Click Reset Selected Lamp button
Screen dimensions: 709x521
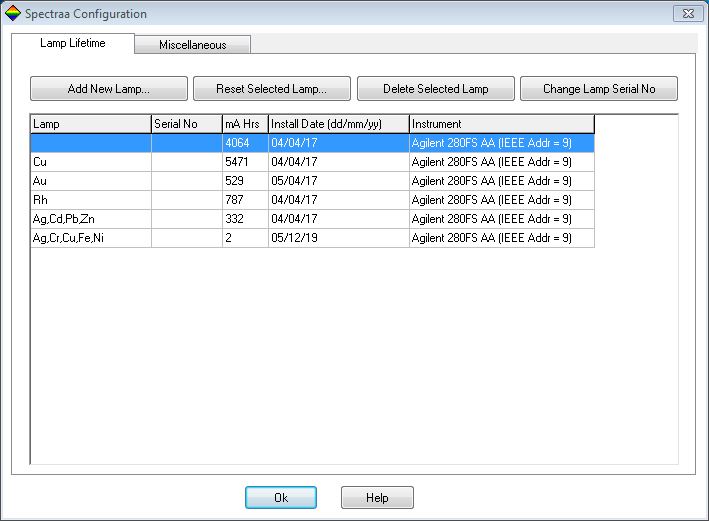pos(271,89)
